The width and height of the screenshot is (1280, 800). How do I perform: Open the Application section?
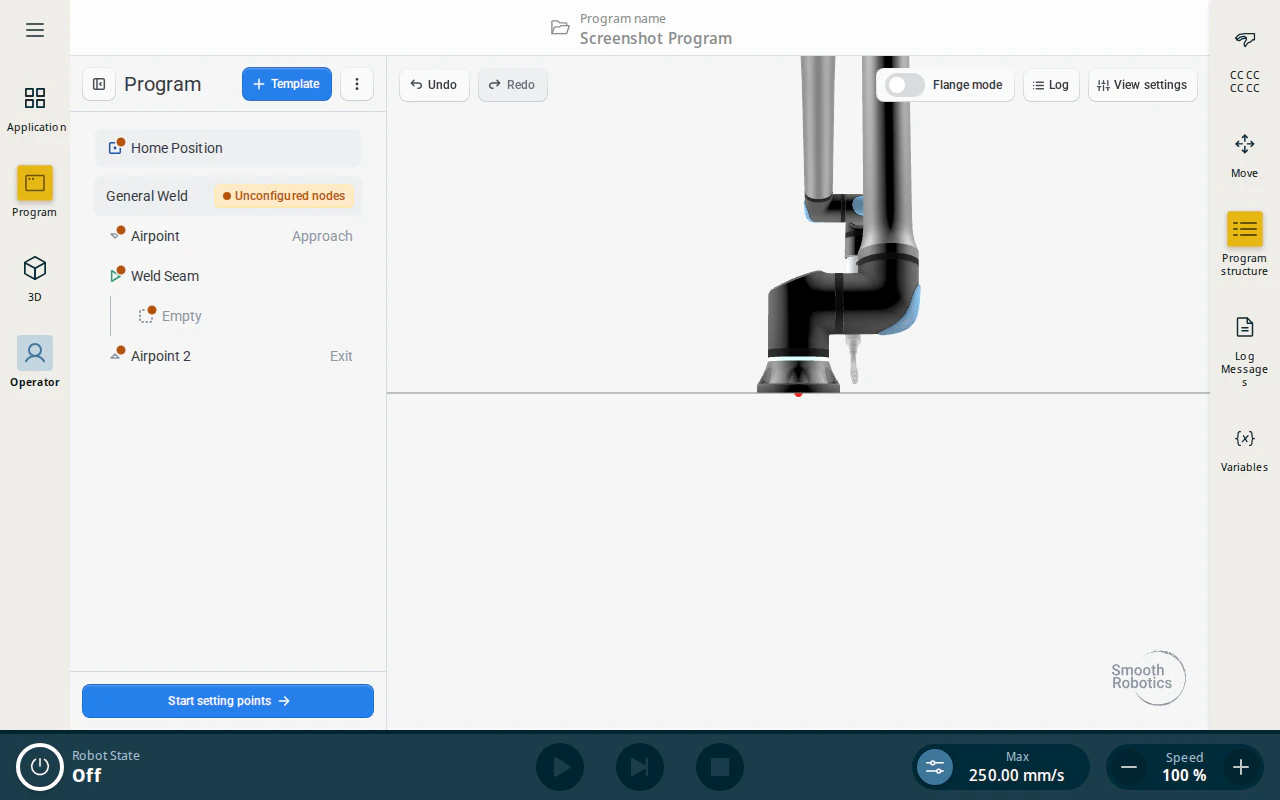click(35, 109)
